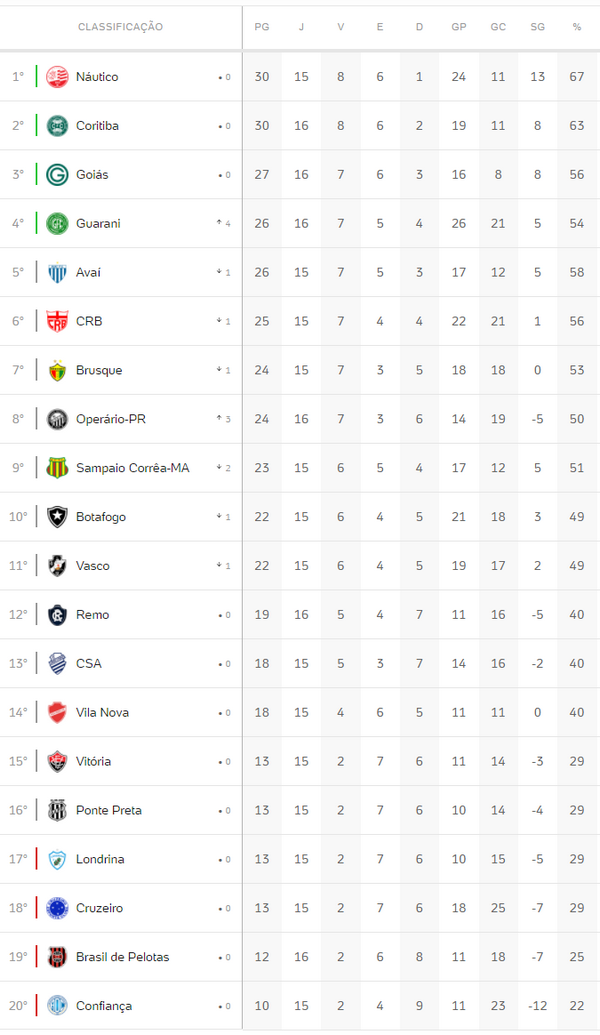The width and height of the screenshot is (600, 1035).
Task: Select the Avaí team crest
Action: point(57,273)
